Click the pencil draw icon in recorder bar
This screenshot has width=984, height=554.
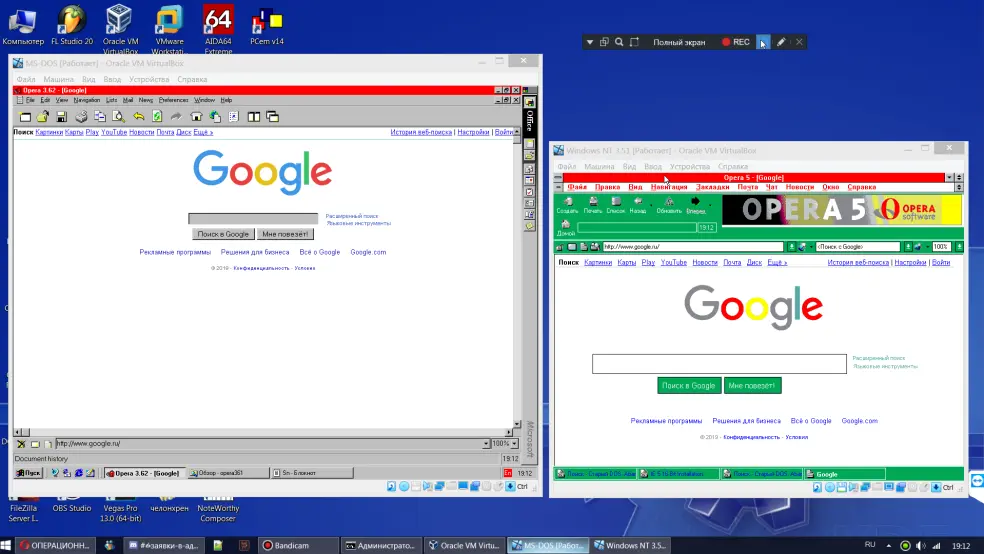click(781, 42)
